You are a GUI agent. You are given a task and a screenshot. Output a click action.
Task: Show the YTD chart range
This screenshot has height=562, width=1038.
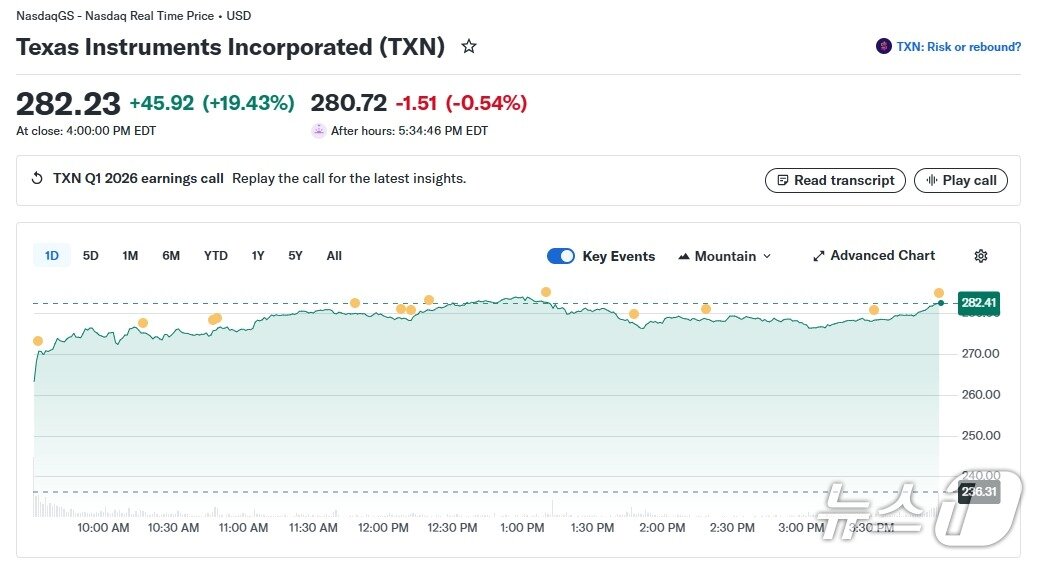coord(216,256)
